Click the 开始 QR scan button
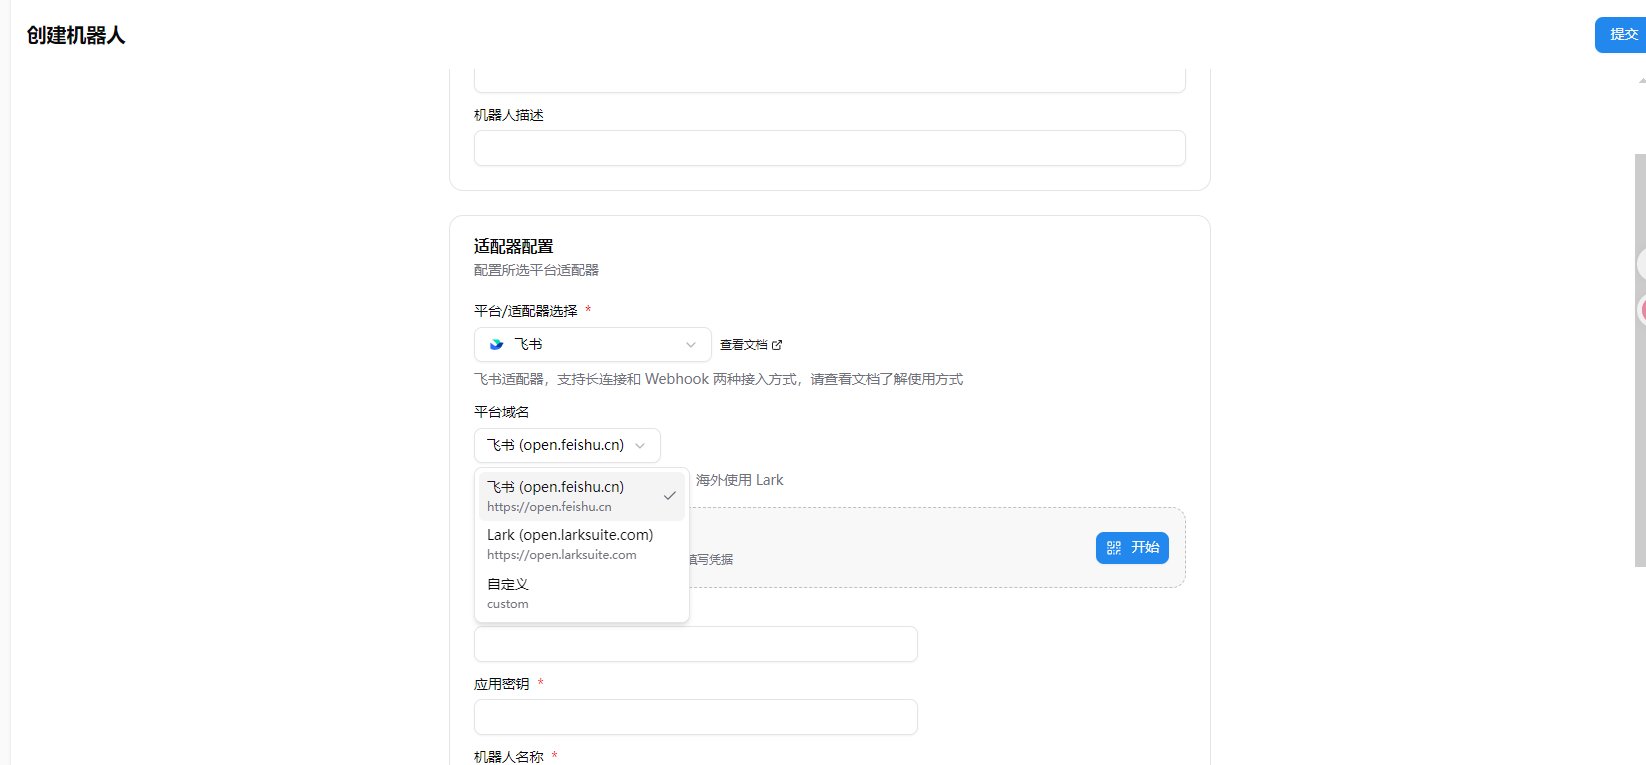Image resolution: width=1646 pixels, height=765 pixels. click(1132, 548)
